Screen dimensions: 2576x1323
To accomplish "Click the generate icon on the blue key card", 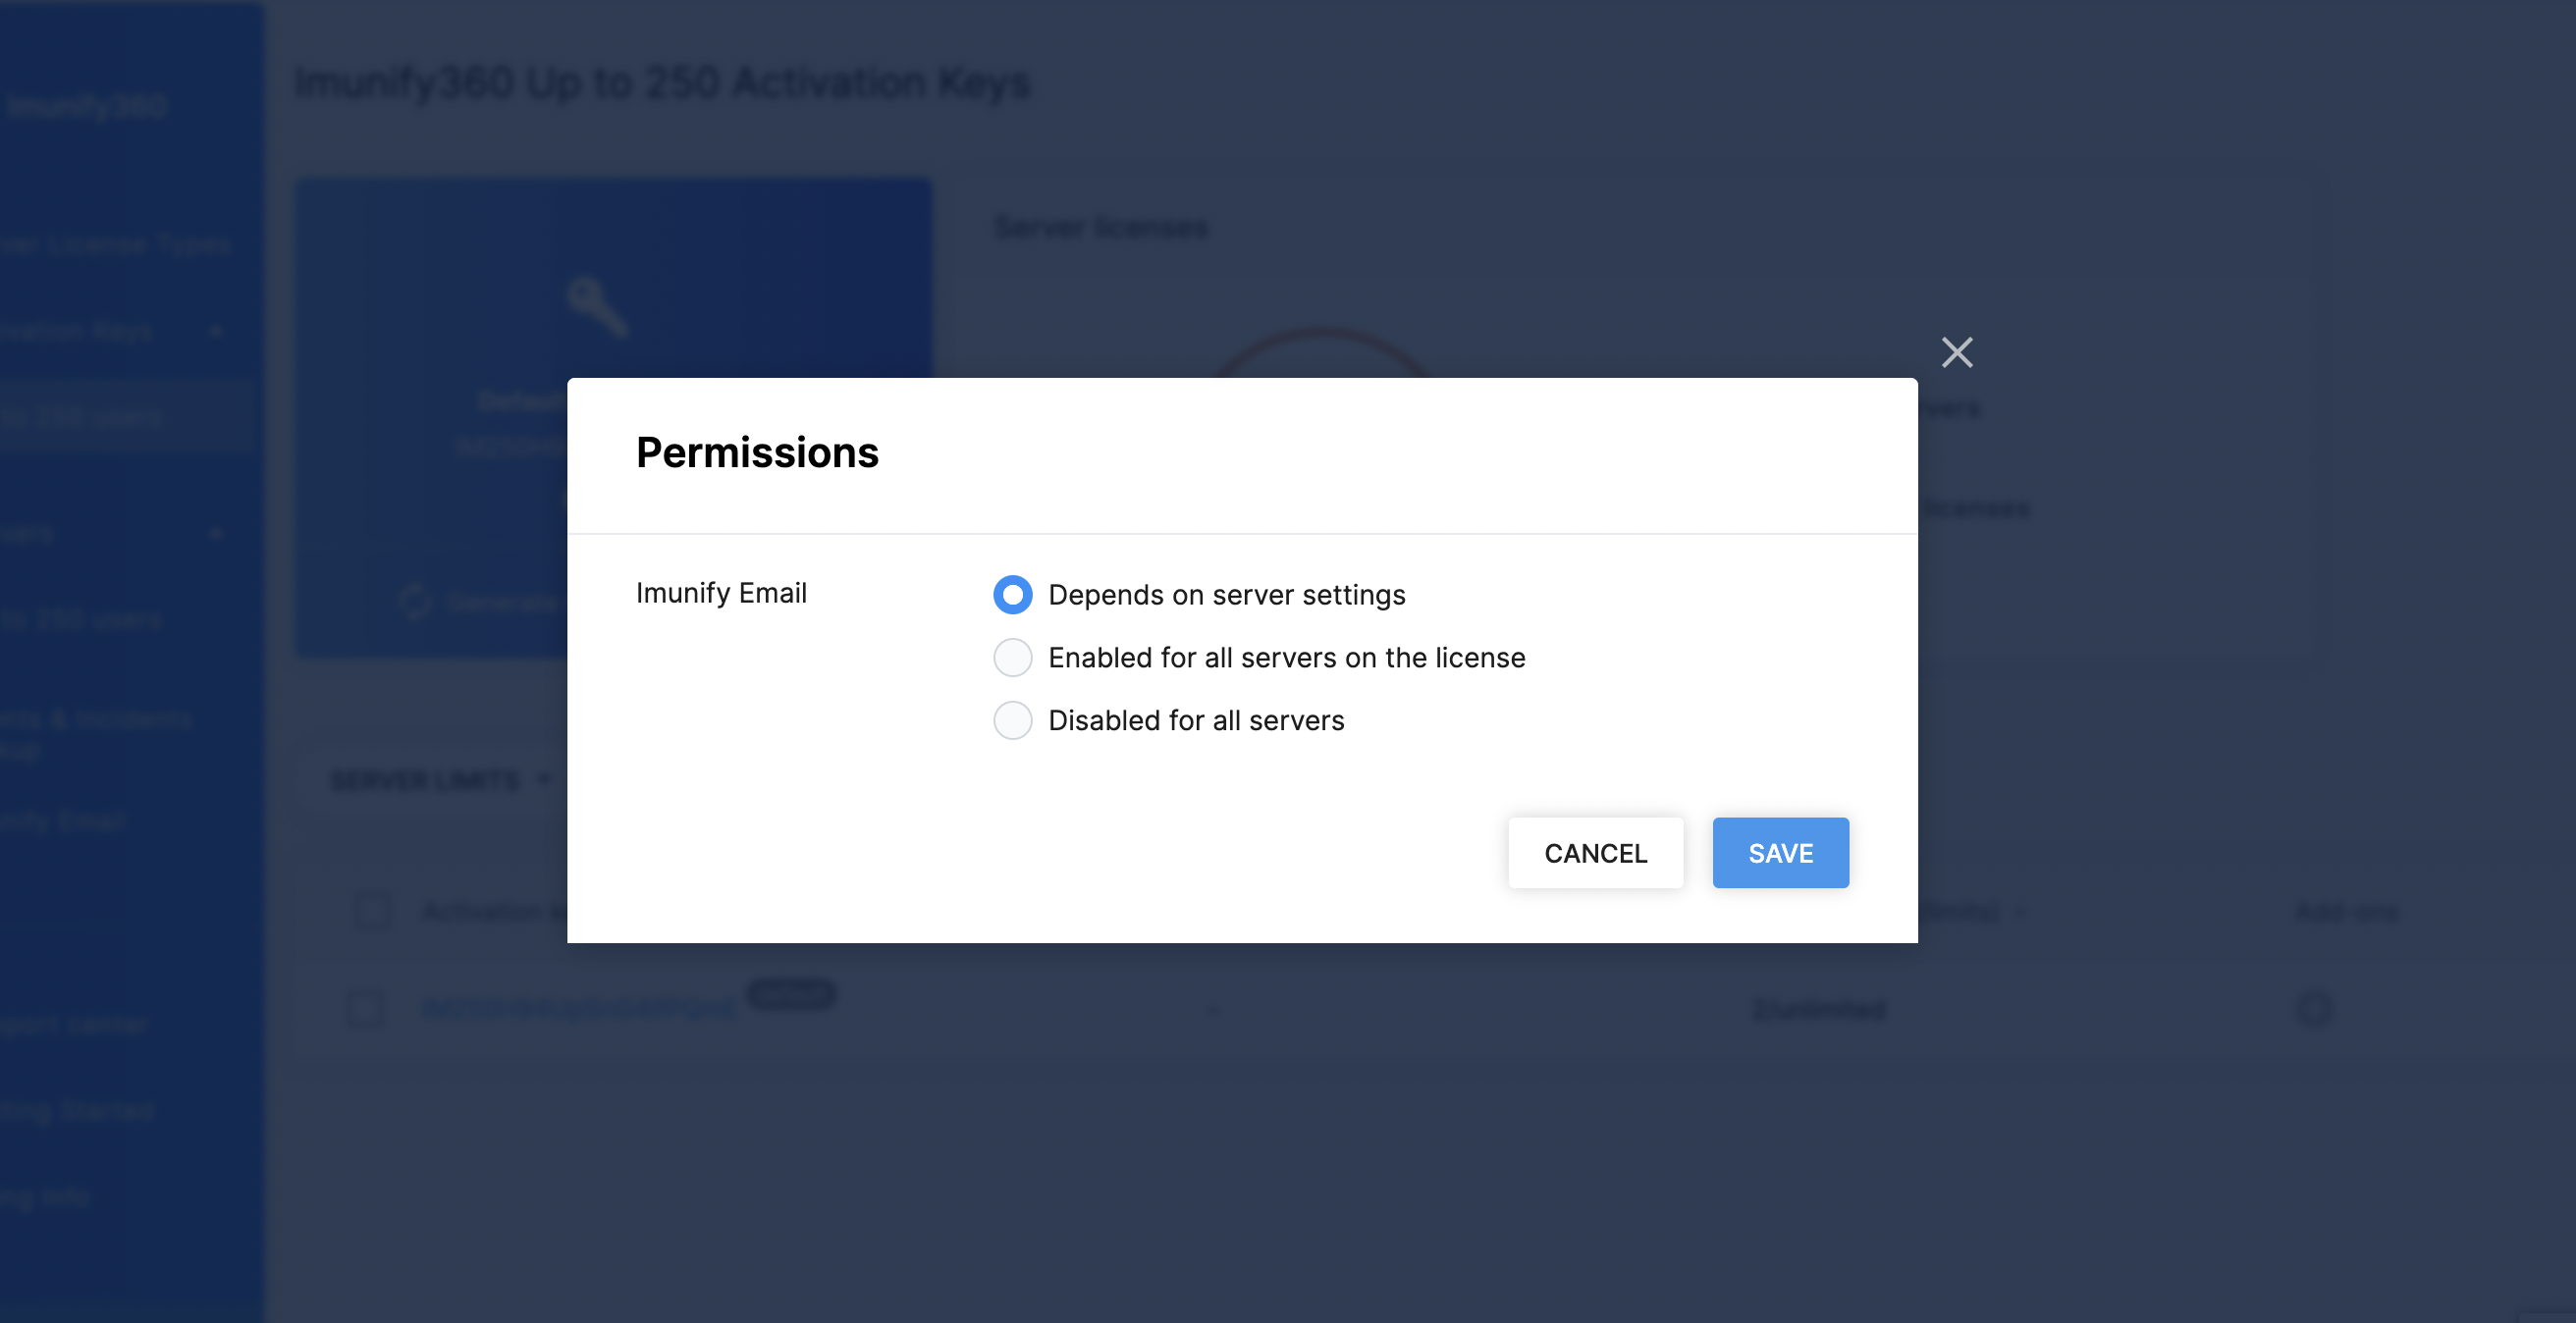I will (413, 601).
